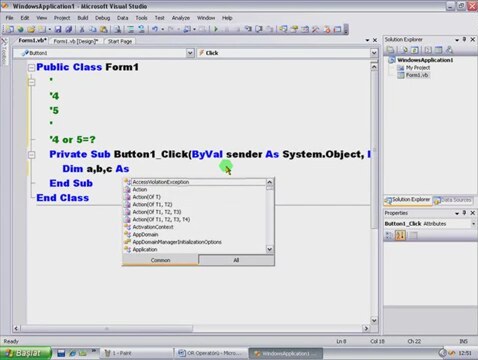Image resolution: width=478 pixels, height=360 pixels.
Task: Collapse the Button1_Click Sub outline box
Action: coord(31,155)
